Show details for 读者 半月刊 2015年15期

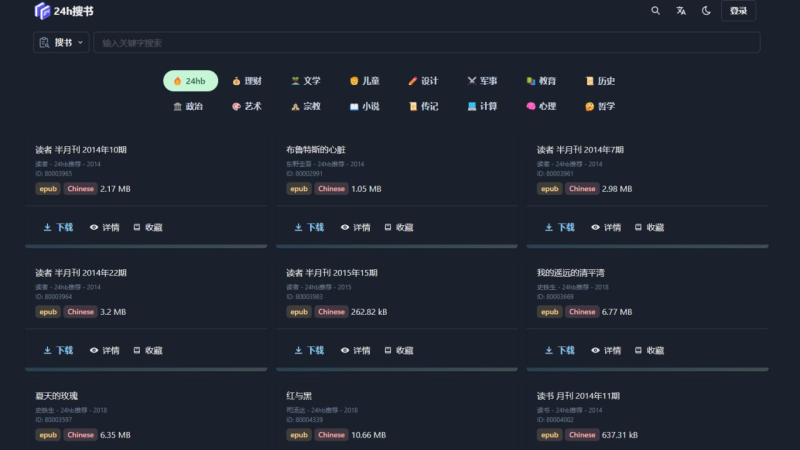click(355, 351)
